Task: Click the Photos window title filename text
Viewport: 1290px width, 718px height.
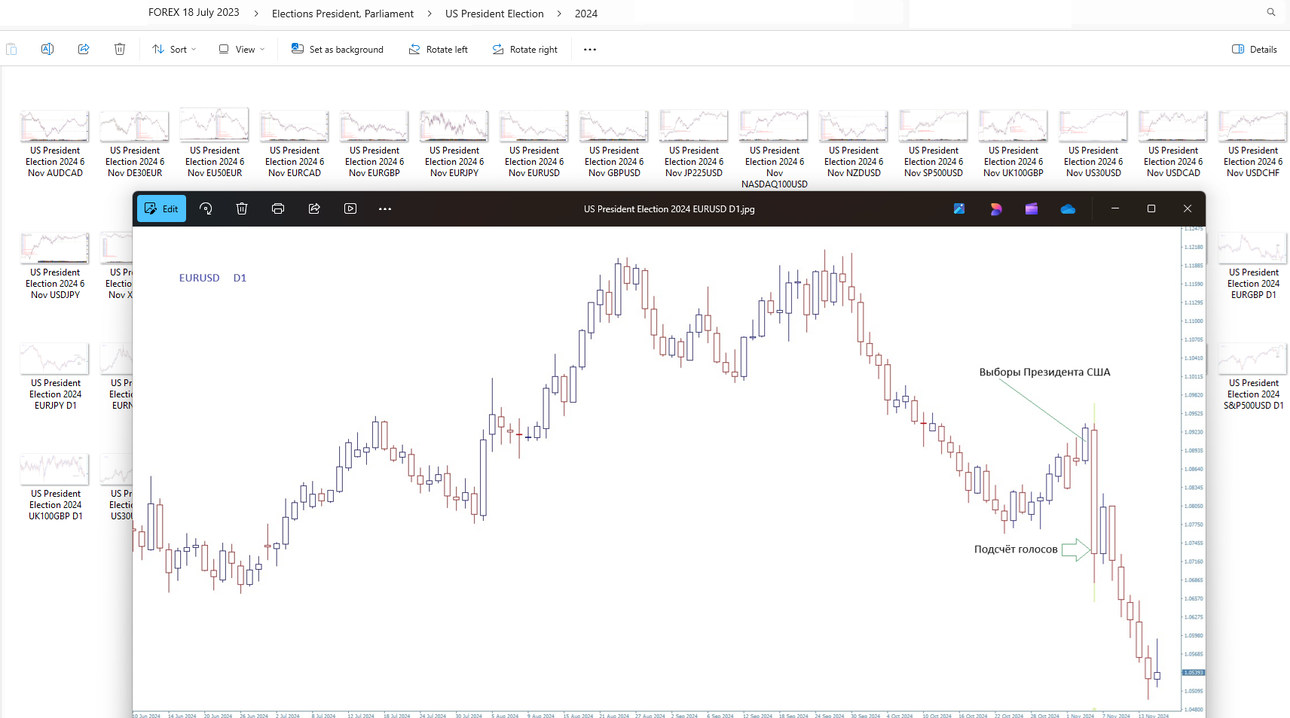Action: [x=669, y=209]
